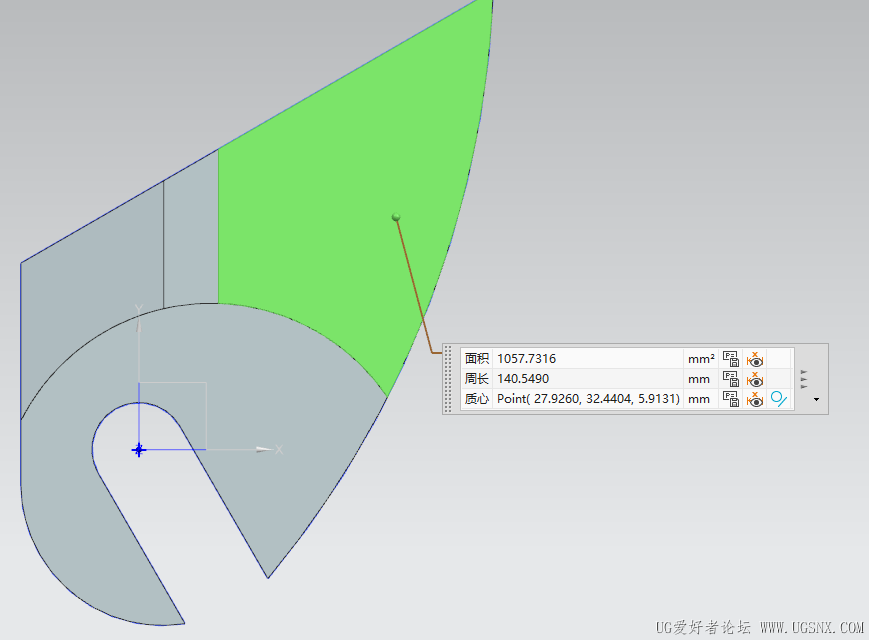Click the mm unit cell in the 质心 row

699,399
